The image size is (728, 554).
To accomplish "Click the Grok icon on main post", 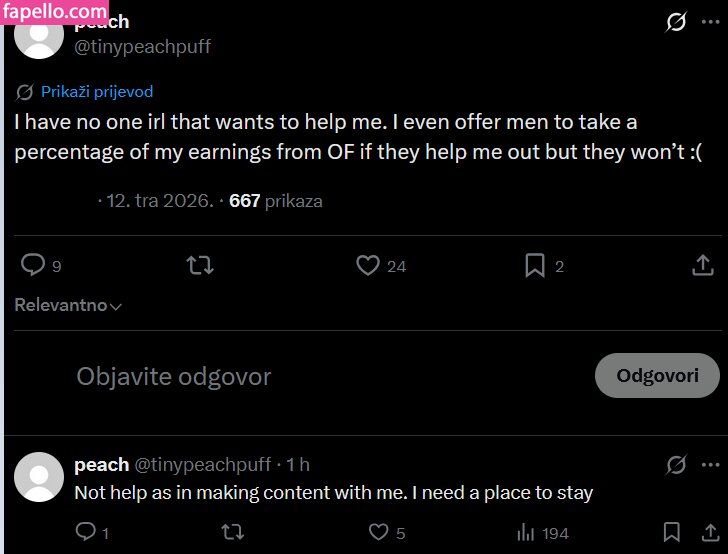I will (x=676, y=22).
